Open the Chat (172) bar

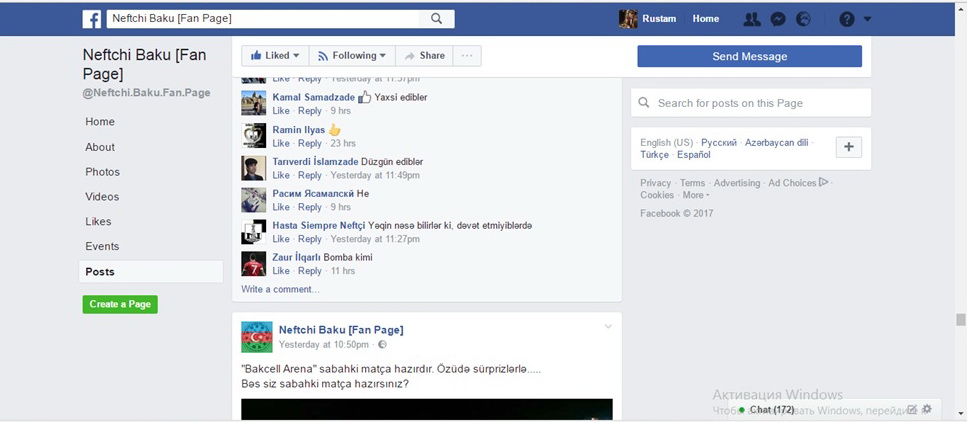771,410
